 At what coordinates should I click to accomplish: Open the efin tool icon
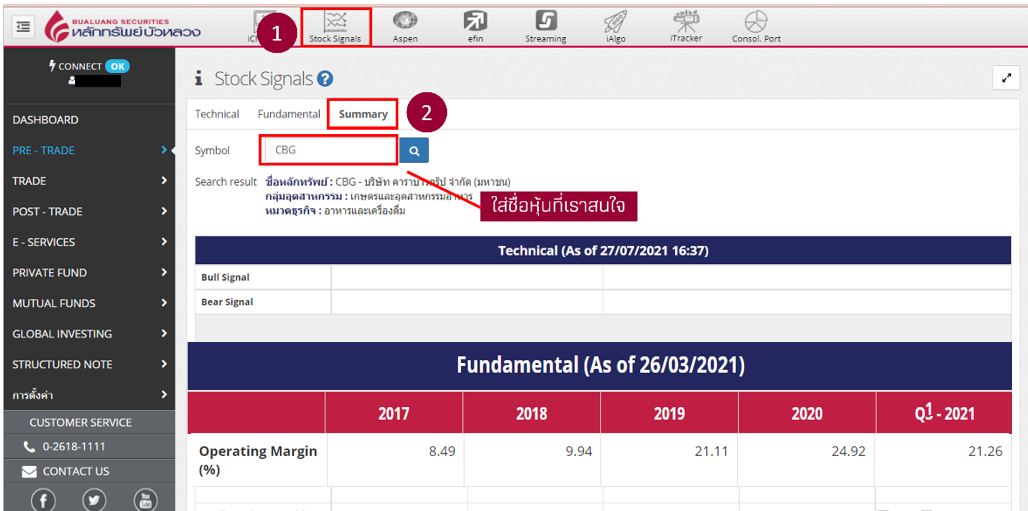(x=475, y=25)
